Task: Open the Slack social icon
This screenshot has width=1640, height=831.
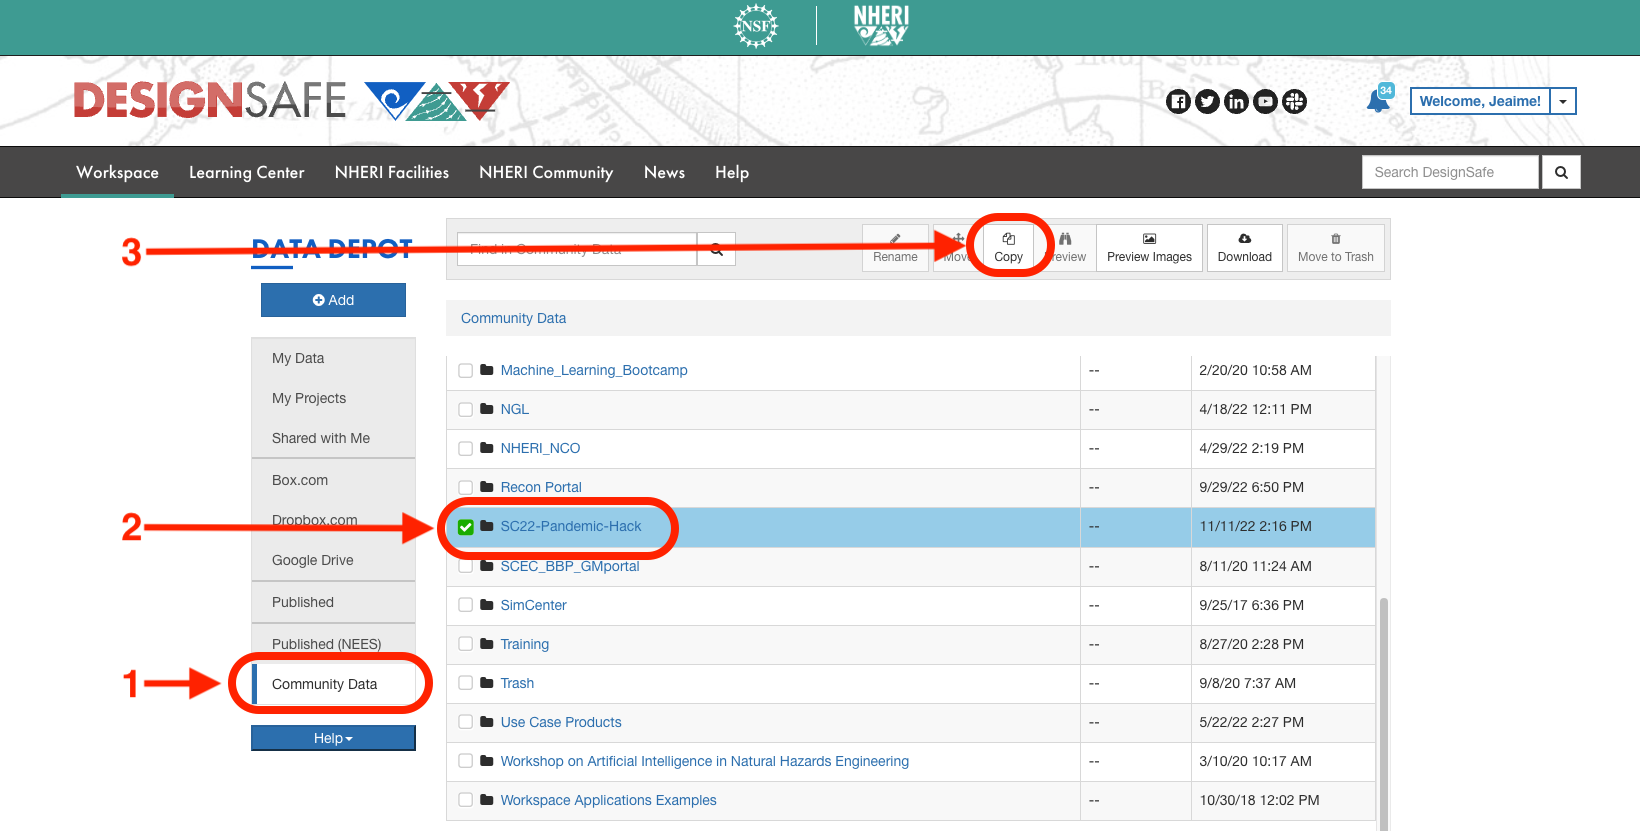Action: point(1294,101)
